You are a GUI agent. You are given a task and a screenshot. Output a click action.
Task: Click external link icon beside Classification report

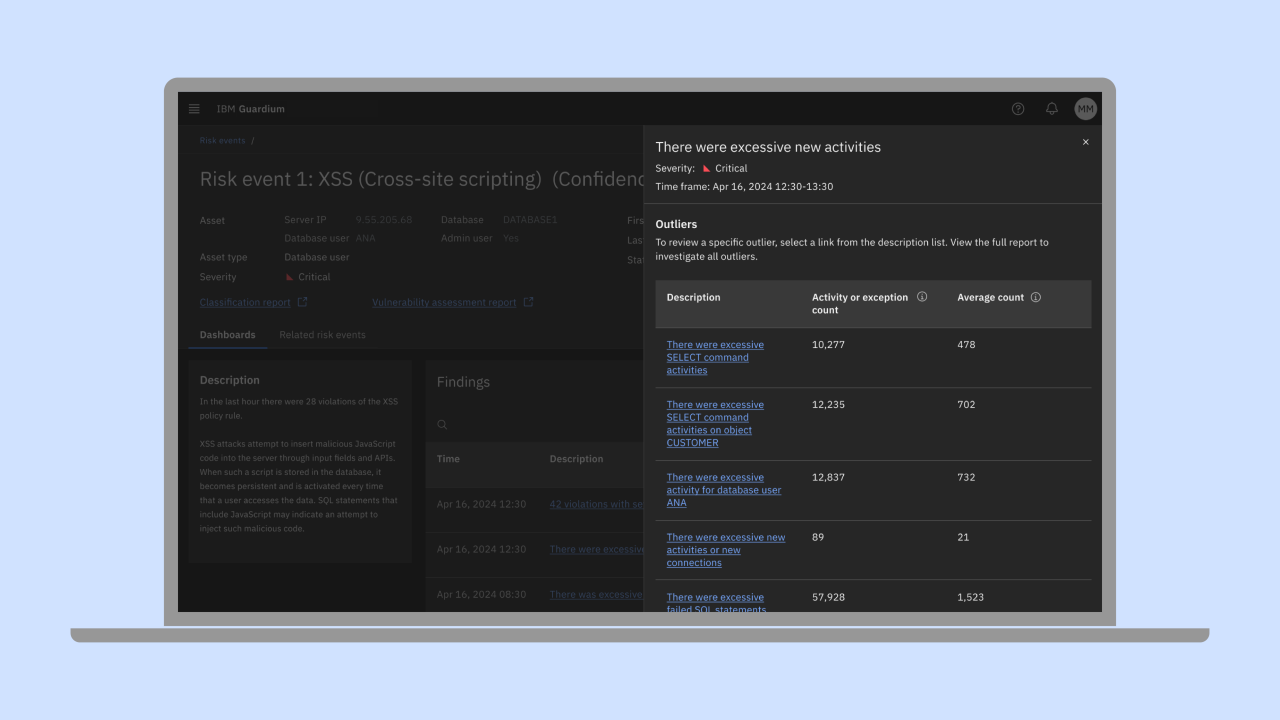(303, 302)
